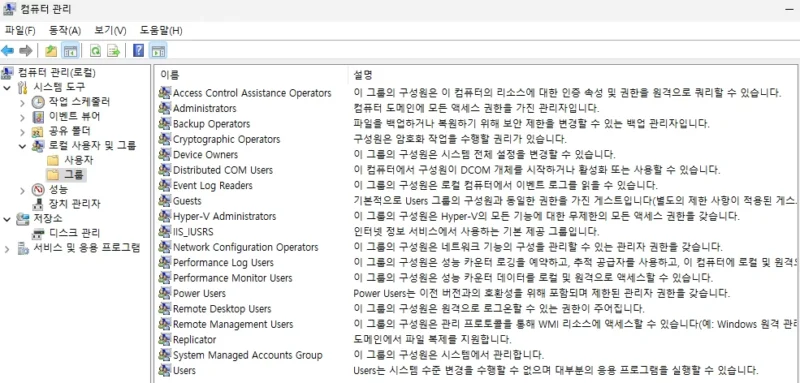Image resolution: width=800 pixels, height=383 pixels.
Task: Click the Administrators group icon
Action: click(164, 108)
